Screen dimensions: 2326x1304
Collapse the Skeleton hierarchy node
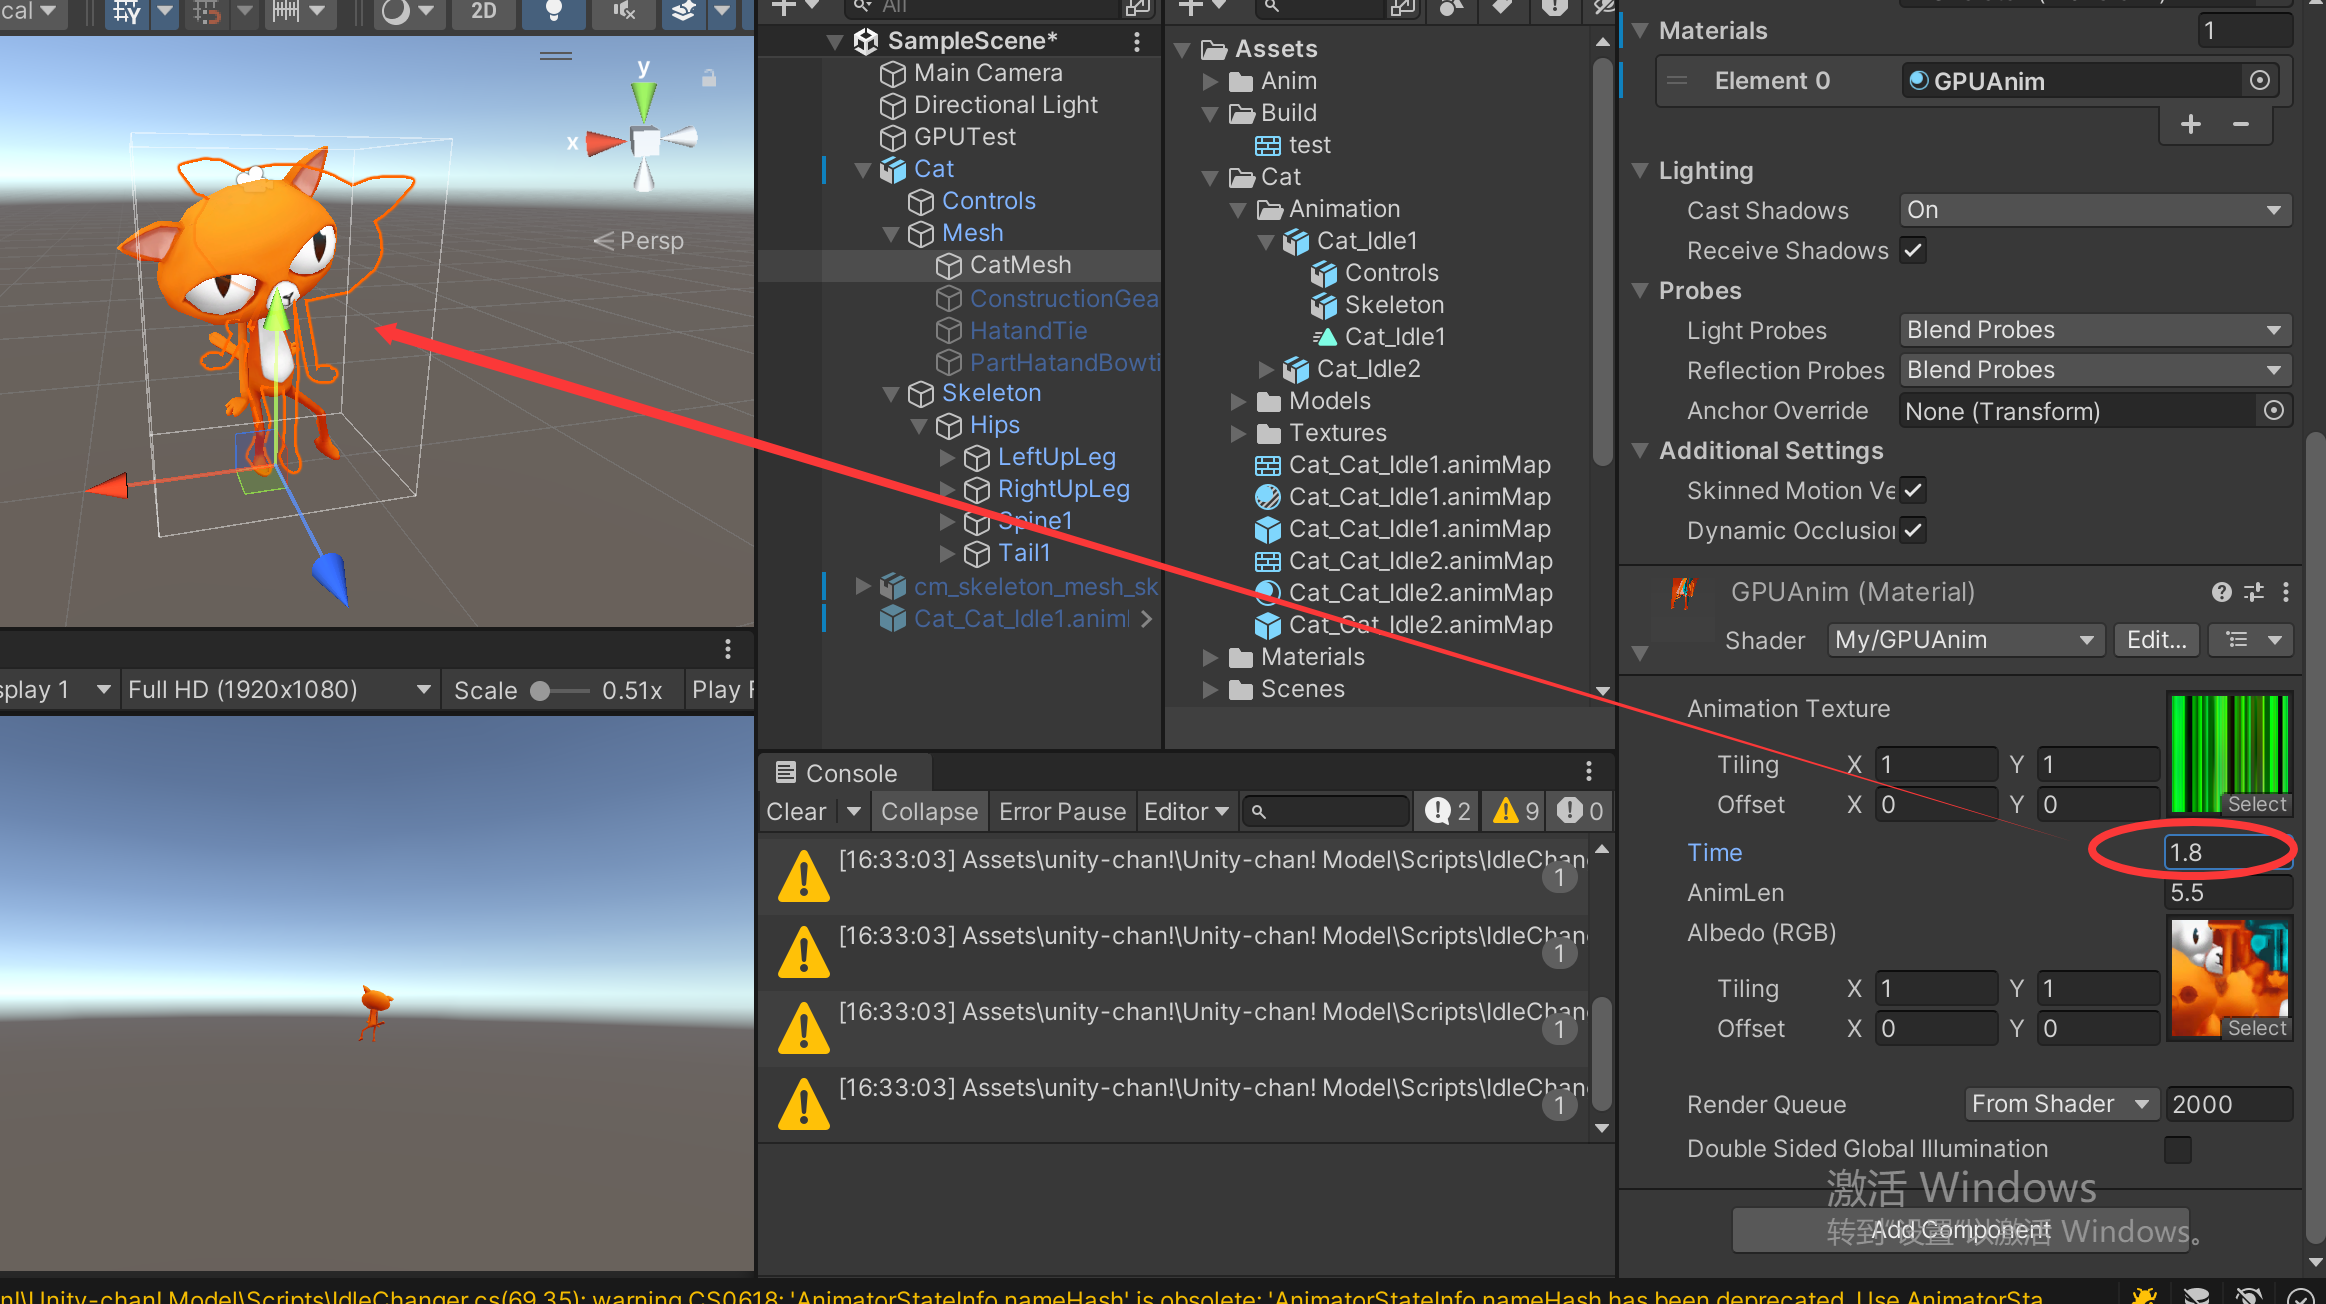pyautogui.click(x=890, y=394)
